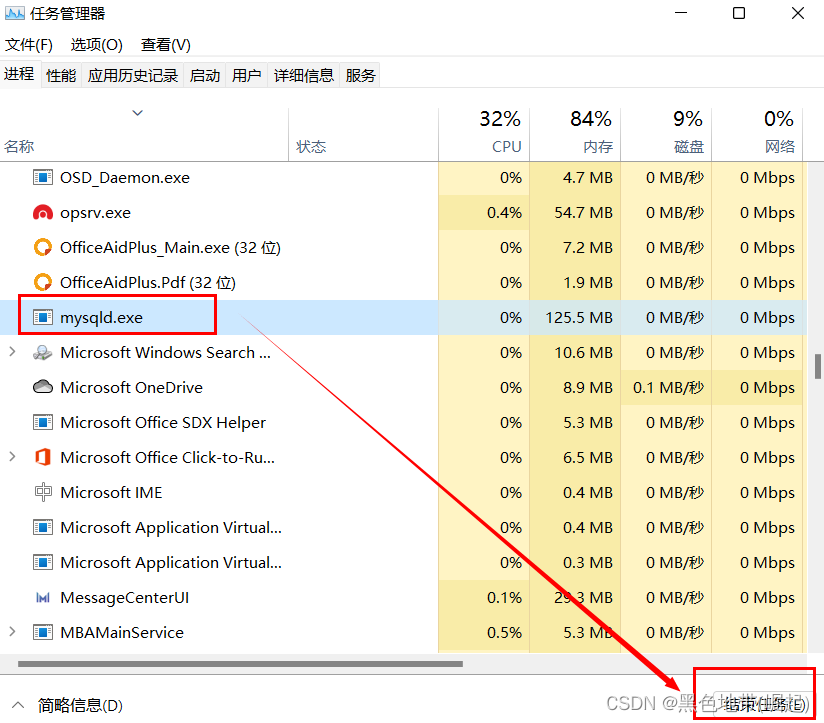Screen dimensions: 824x723
Task: Sort by the 9% 磁盘 column header
Action: 666,134
